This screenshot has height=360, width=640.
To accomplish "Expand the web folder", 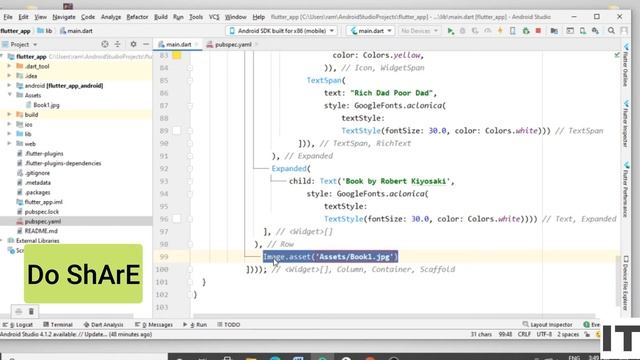I will 9,144.
